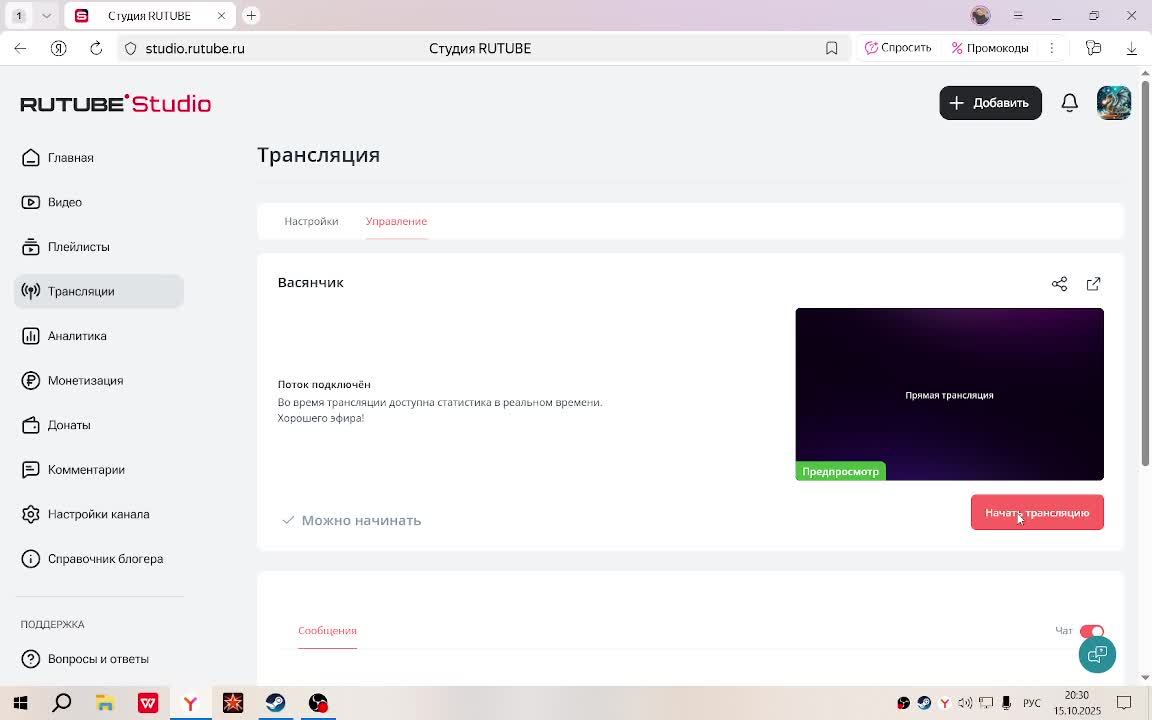The height and width of the screenshot is (720, 1152).
Task: Open the notifications bell
Action: click(1070, 103)
